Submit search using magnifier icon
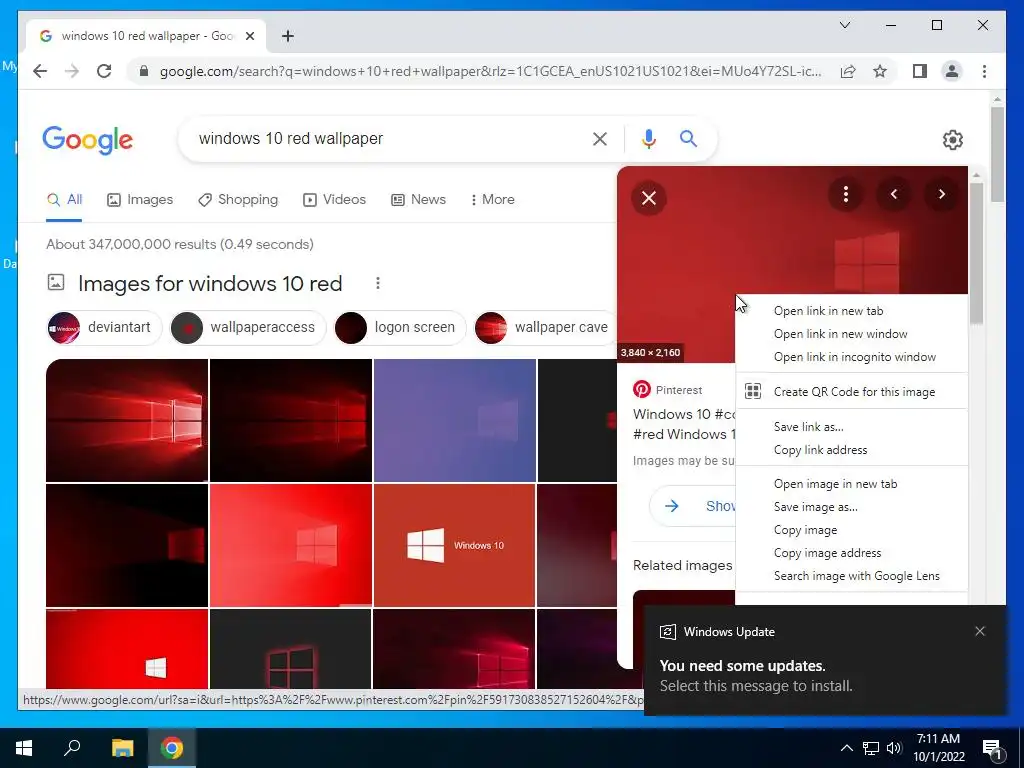 688,138
